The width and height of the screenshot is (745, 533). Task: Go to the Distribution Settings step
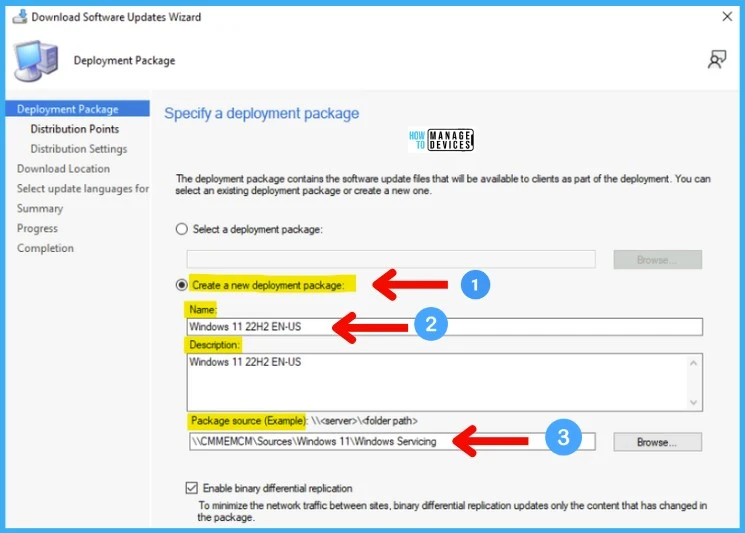click(79, 149)
